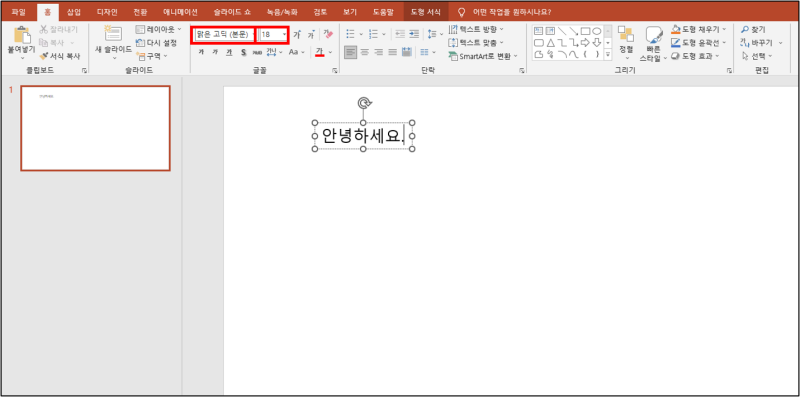This screenshot has width=800, height=397.
Task: Click the distribute text (균등 분할) icon
Action: tap(407, 52)
